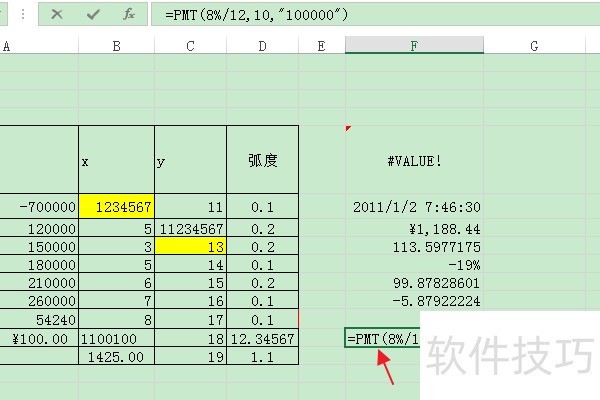This screenshot has height=400, width=600.
Task: Select cell containing ¥100.00
Action: pyautogui.click(x=39, y=338)
